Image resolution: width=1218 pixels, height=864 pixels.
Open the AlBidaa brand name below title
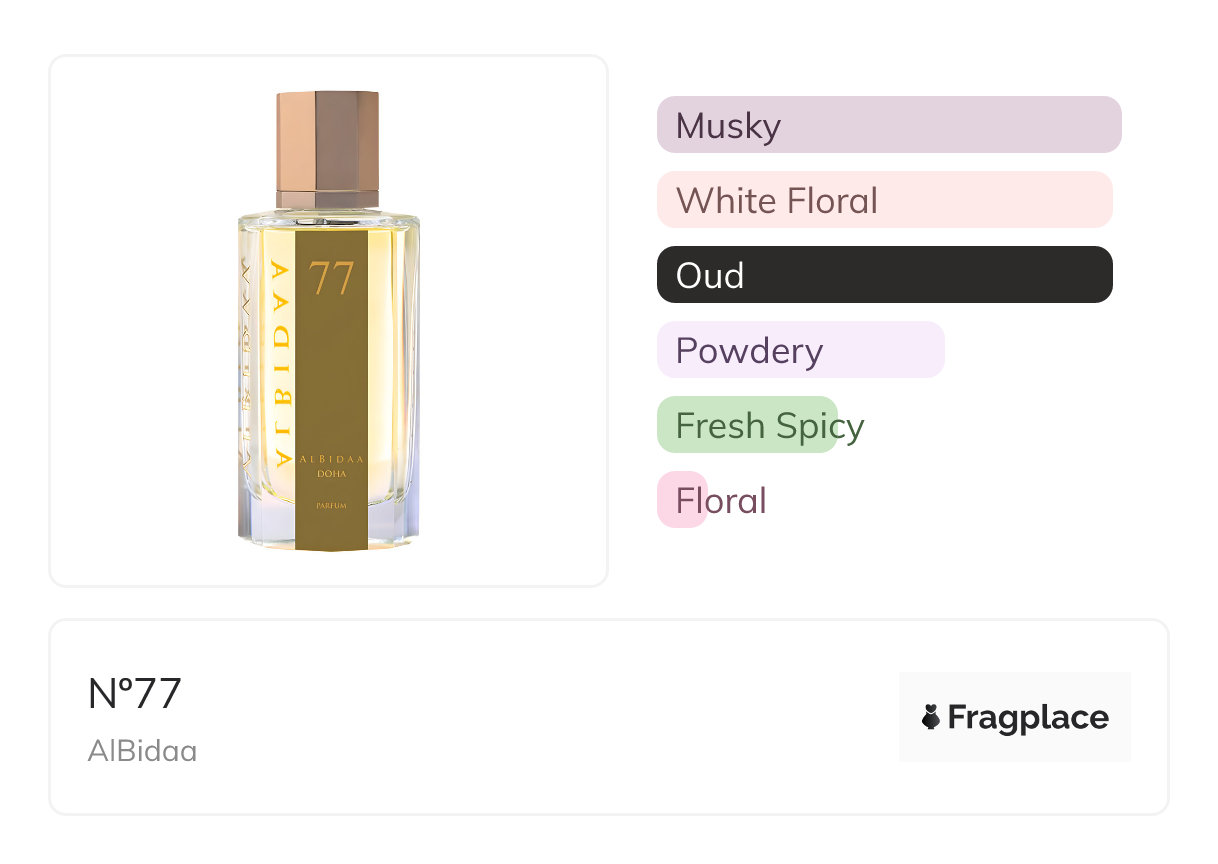click(x=142, y=751)
